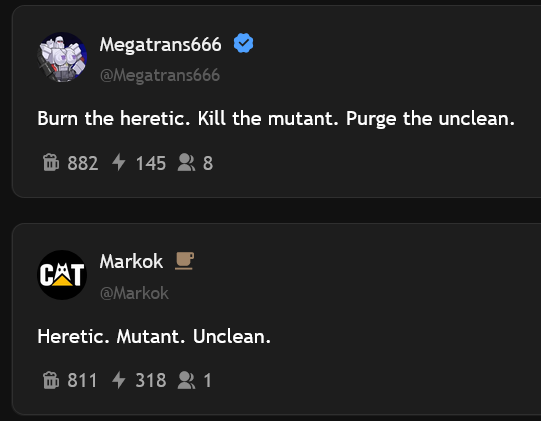The width and height of the screenshot is (541, 421).
Task: Click the 882 beer count number
Action: (x=83, y=163)
